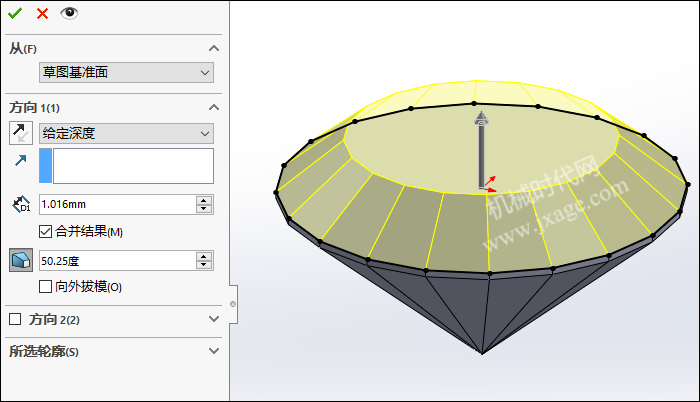Cancel the feature with red X

[x=42, y=14]
